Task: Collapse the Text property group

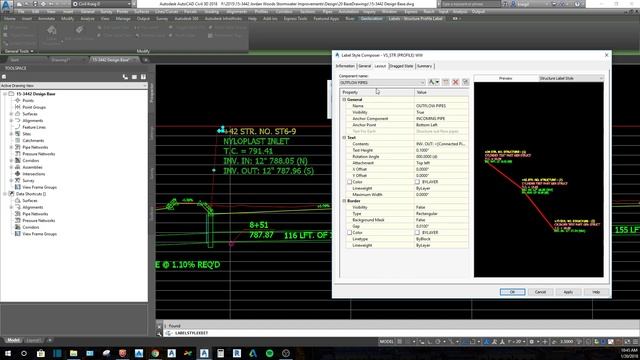Action: (x=344, y=138)
